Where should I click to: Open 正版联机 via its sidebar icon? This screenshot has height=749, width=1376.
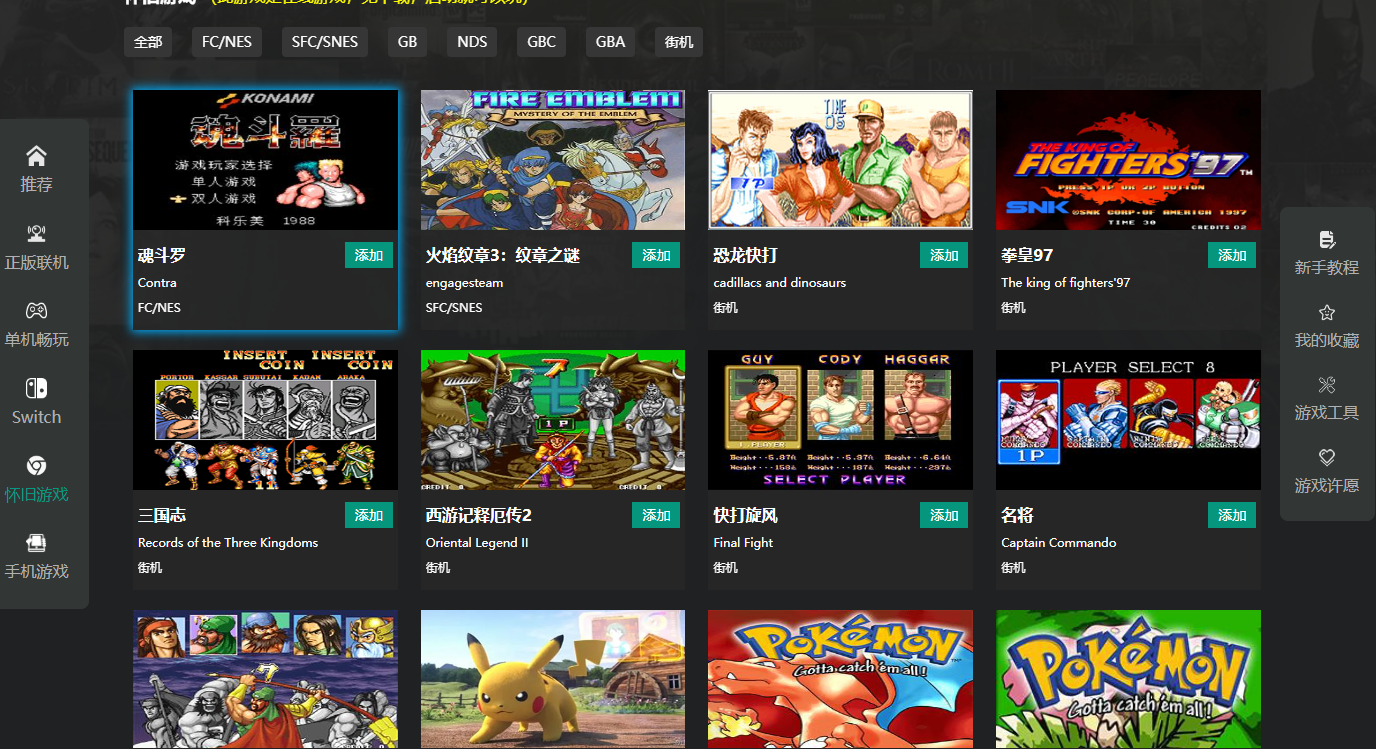click(36, 234)
